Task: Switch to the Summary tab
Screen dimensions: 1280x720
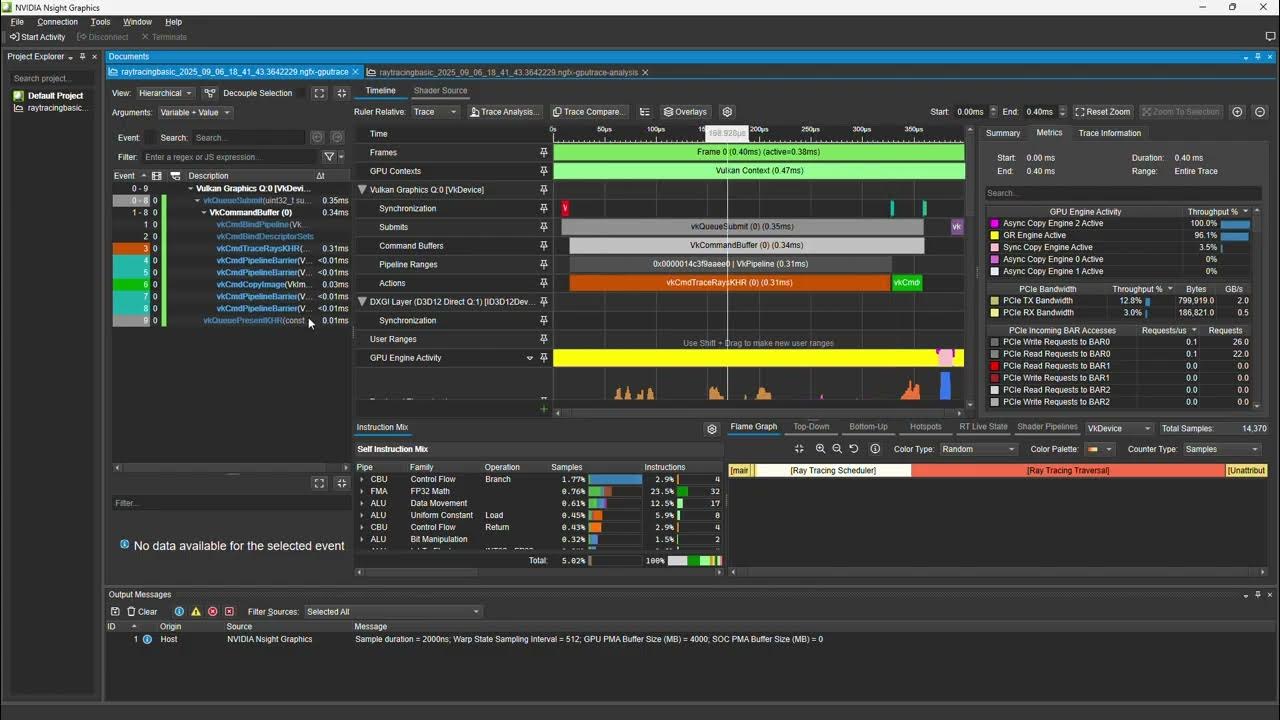Action: (1003, 133)
